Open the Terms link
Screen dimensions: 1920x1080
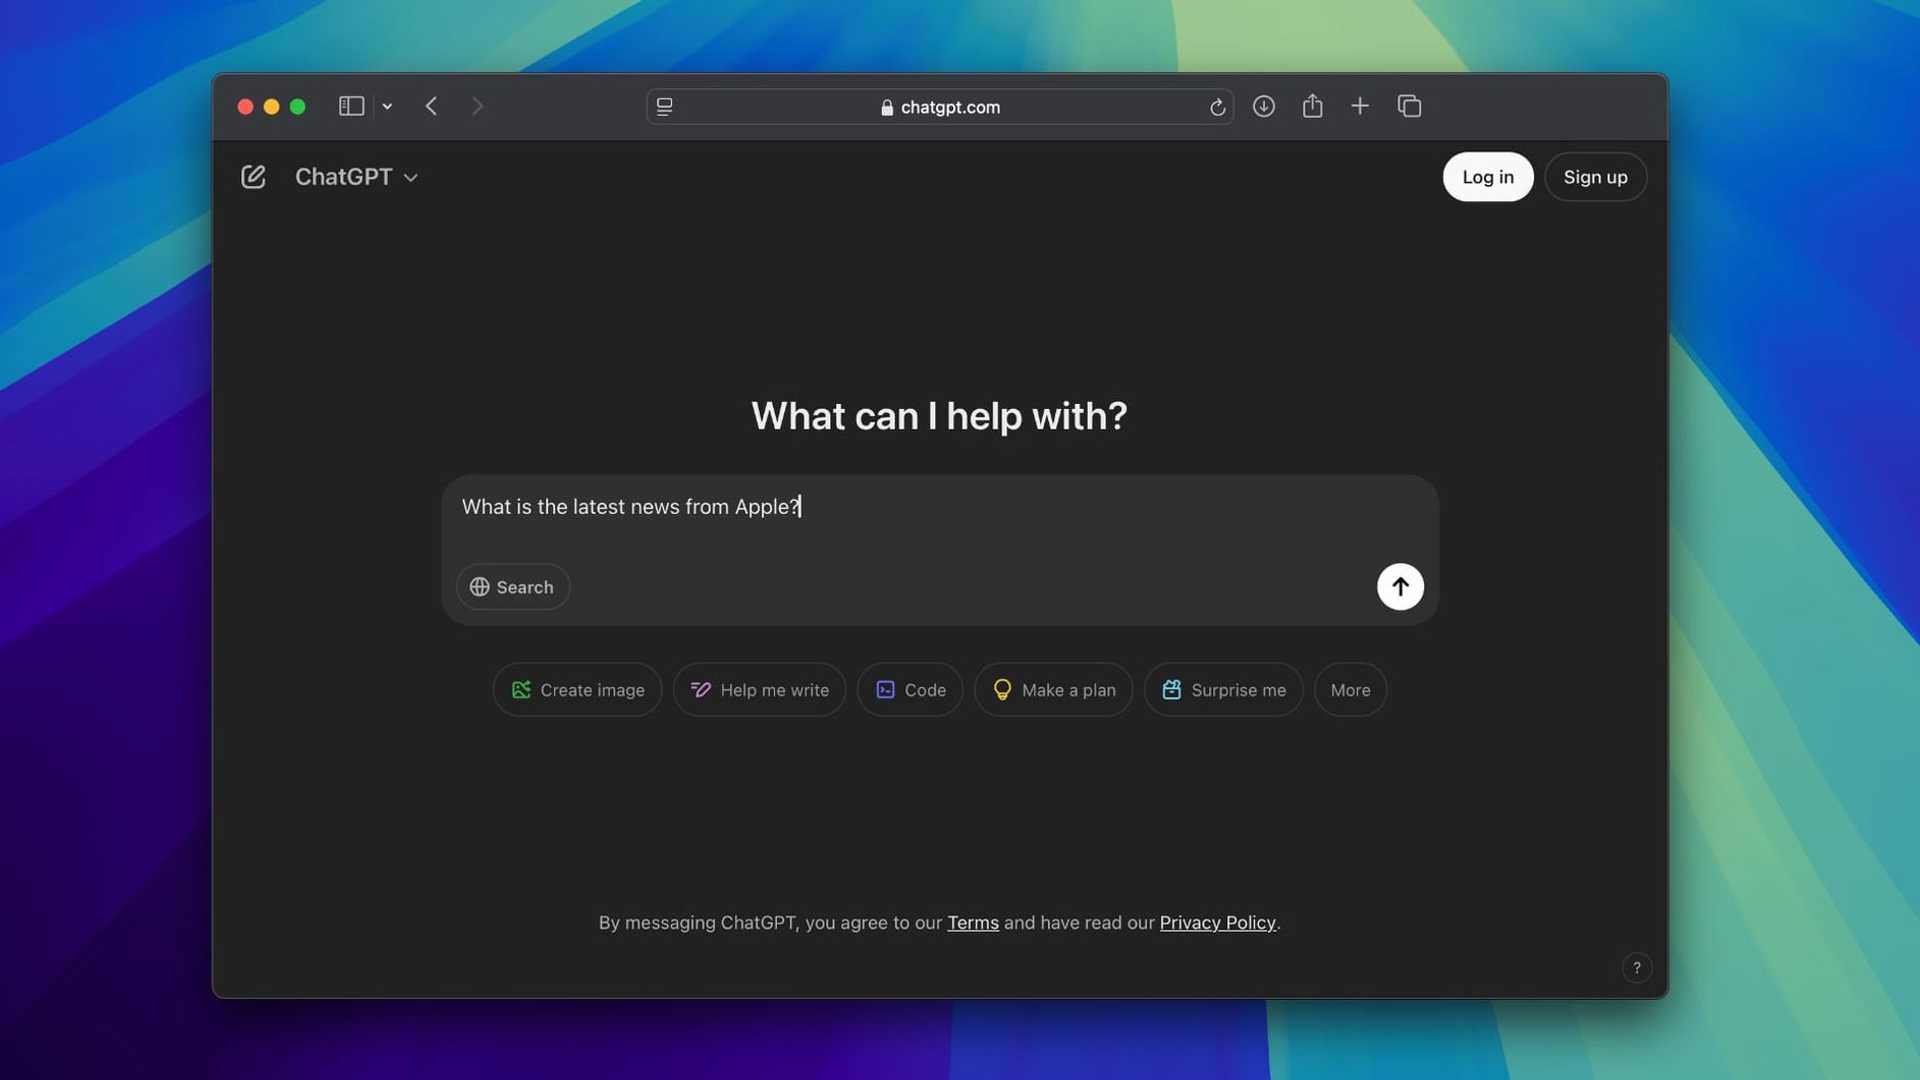coord(972,922)
